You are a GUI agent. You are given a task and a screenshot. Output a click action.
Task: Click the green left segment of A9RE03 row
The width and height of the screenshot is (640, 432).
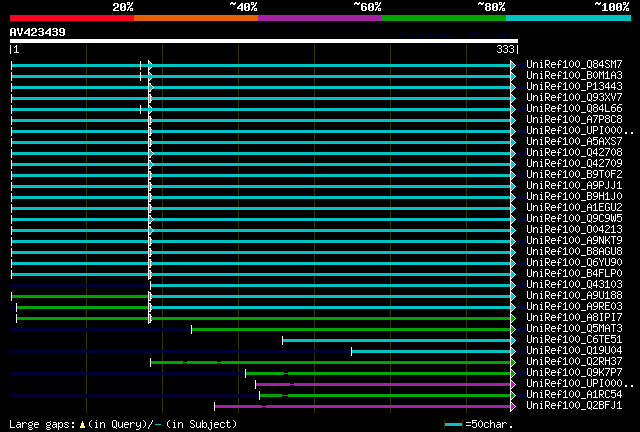(x=83, y=307)
